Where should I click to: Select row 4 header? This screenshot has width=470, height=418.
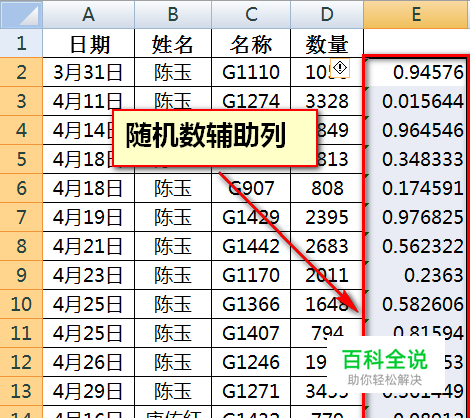click(x=21, y=130)
